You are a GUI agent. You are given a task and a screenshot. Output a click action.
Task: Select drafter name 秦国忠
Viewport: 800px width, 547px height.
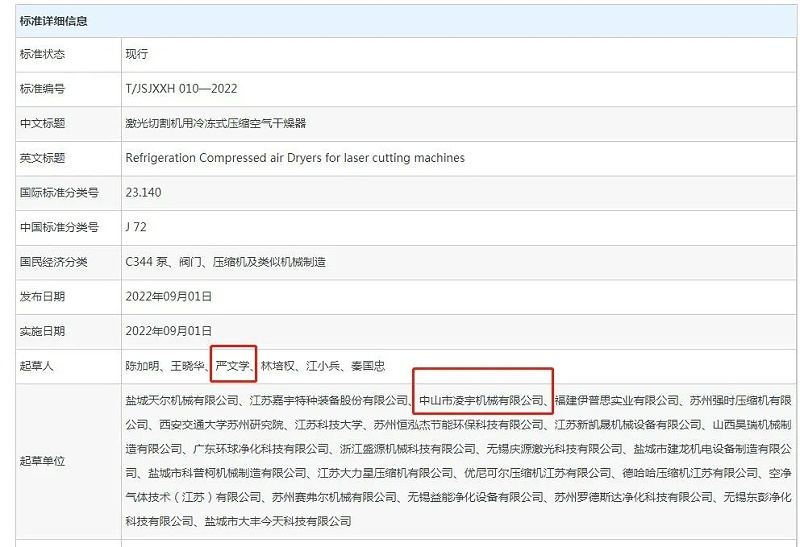[x=368, y=366]
